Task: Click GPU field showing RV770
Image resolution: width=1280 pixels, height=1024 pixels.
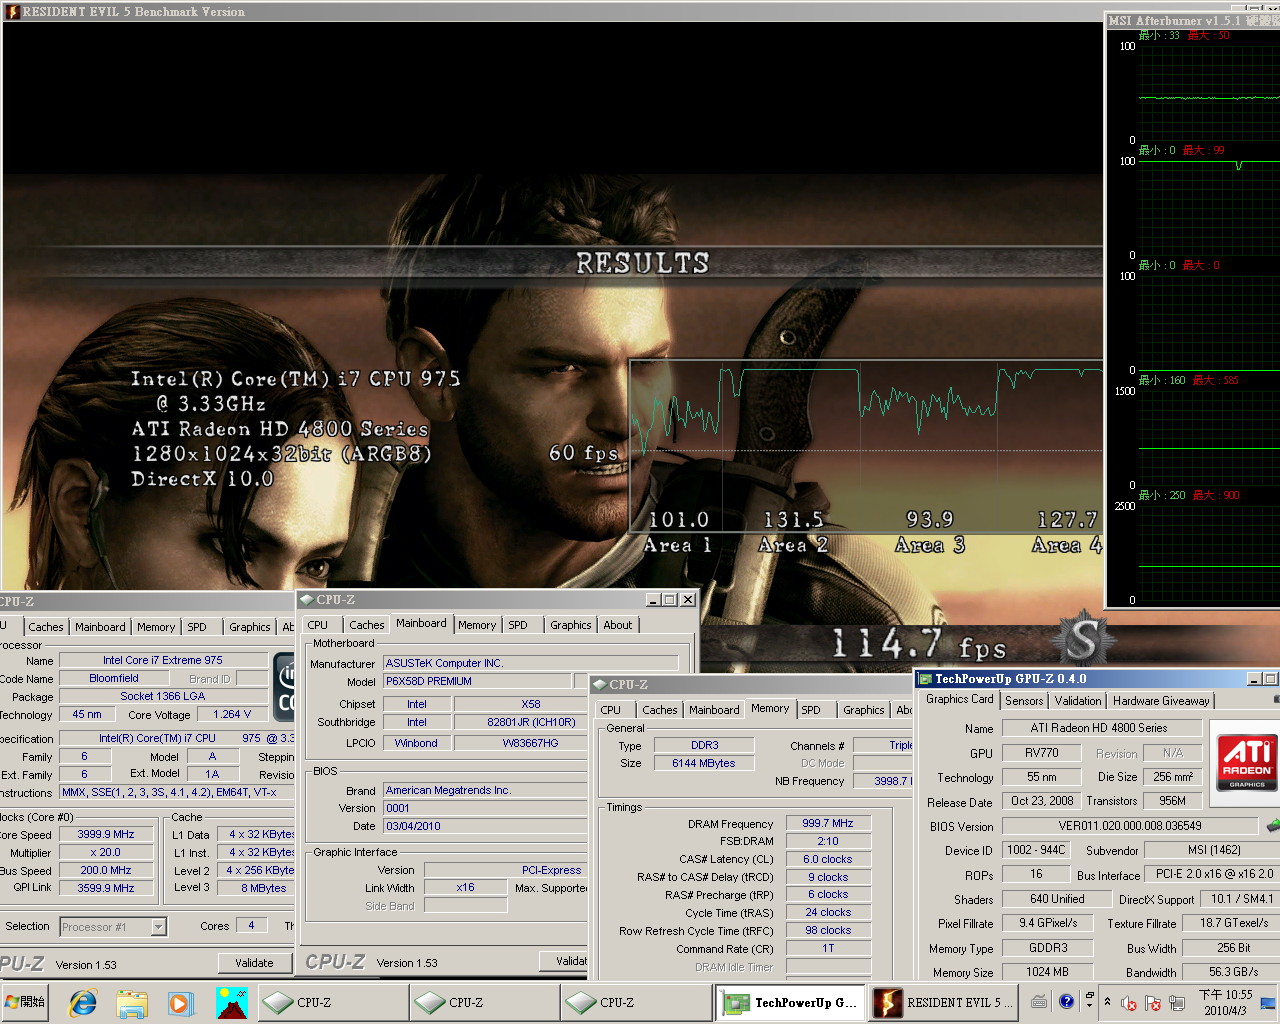Action: (x=1041, y=753)
